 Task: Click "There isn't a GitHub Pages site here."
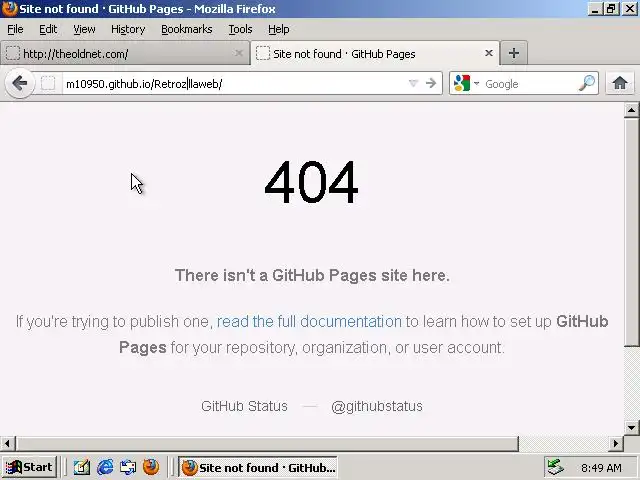point(312,276)
